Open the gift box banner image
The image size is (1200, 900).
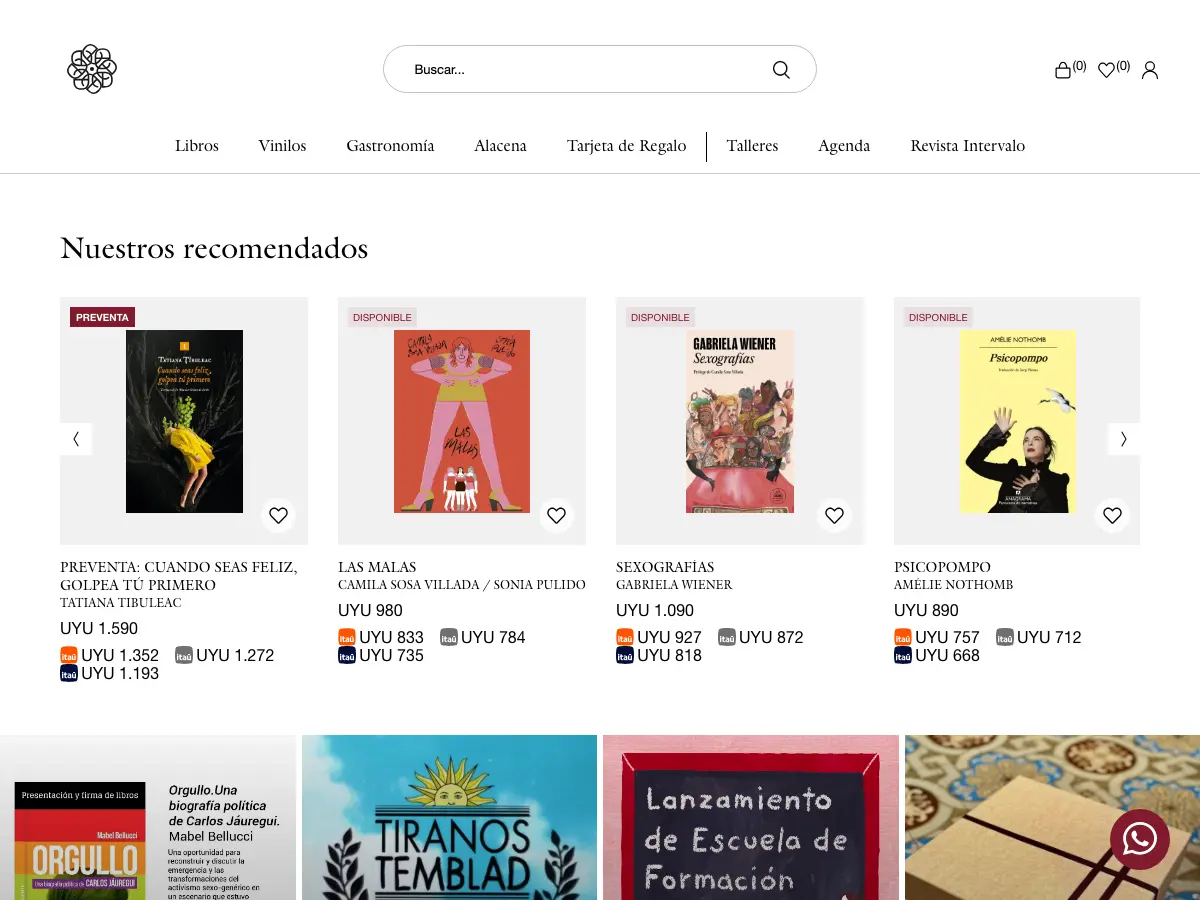[x=1052, y=818]
